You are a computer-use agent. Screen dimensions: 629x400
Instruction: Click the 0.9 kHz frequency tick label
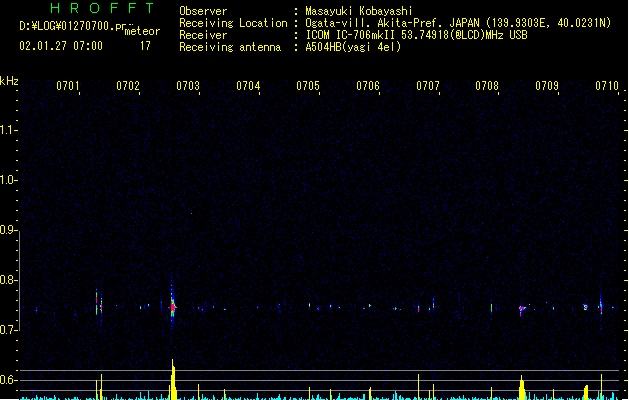(x=7, y=230)
